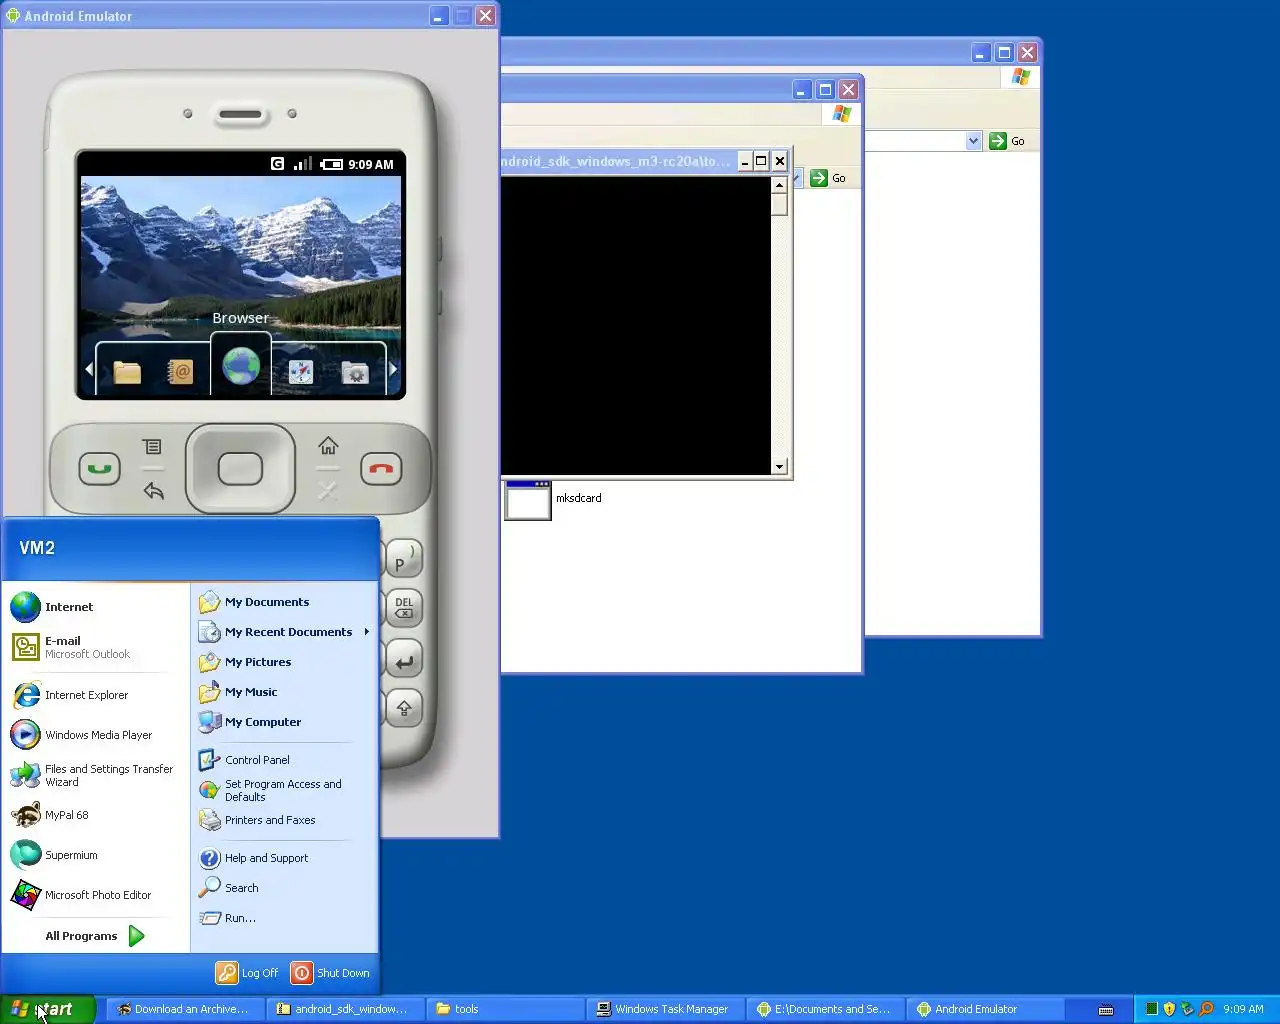Open Internet from the Start menu
Viewport: 1280px width, 1024px height.
click(96, 607)
